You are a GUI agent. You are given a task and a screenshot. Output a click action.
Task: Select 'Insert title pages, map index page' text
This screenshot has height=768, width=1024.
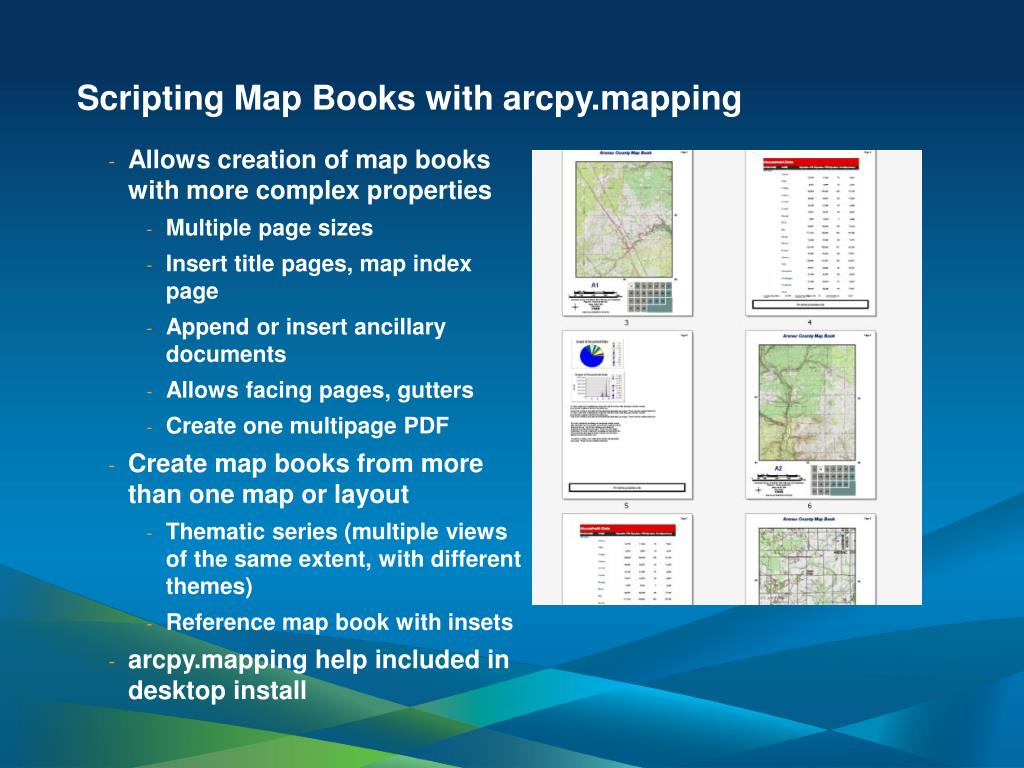[x=318, y=277]
